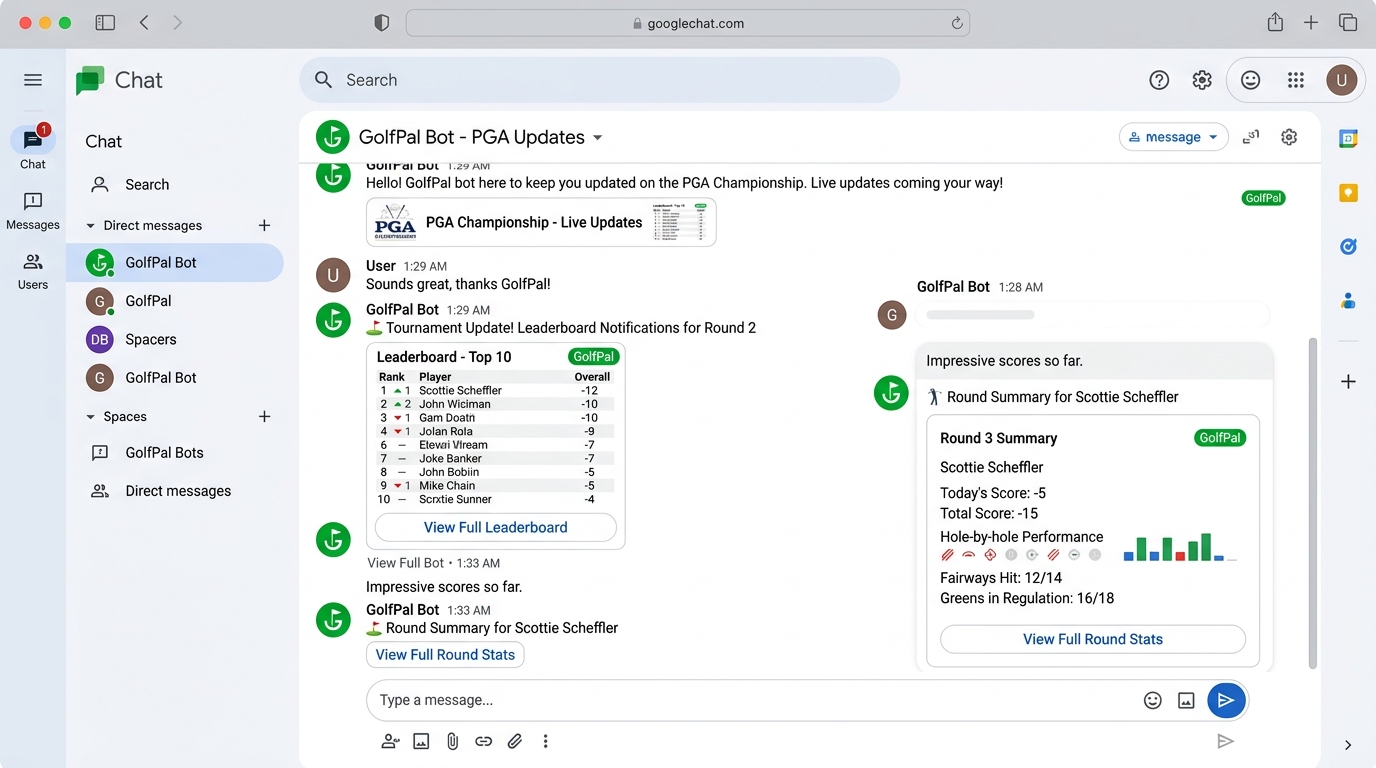Click Scottie Scheffler leaderboard row
The height and width of the screenshot is (768, 1376).
[495, 391]
